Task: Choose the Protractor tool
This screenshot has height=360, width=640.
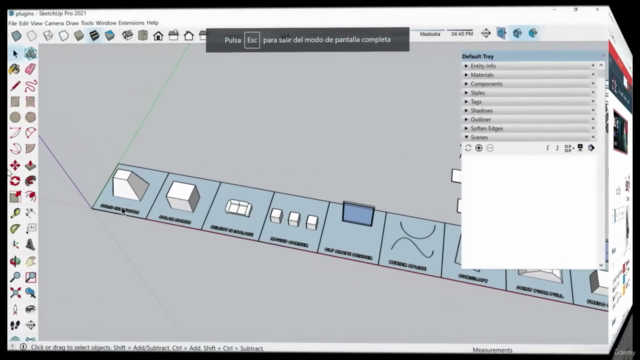Action: coord(15,229)
